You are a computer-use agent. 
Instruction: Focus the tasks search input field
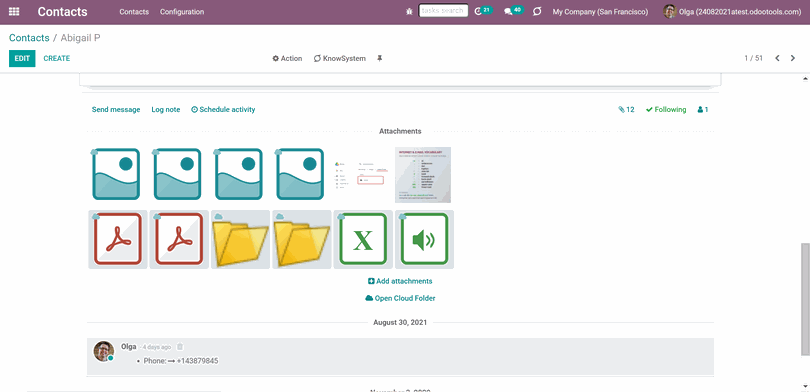point(443,11)
